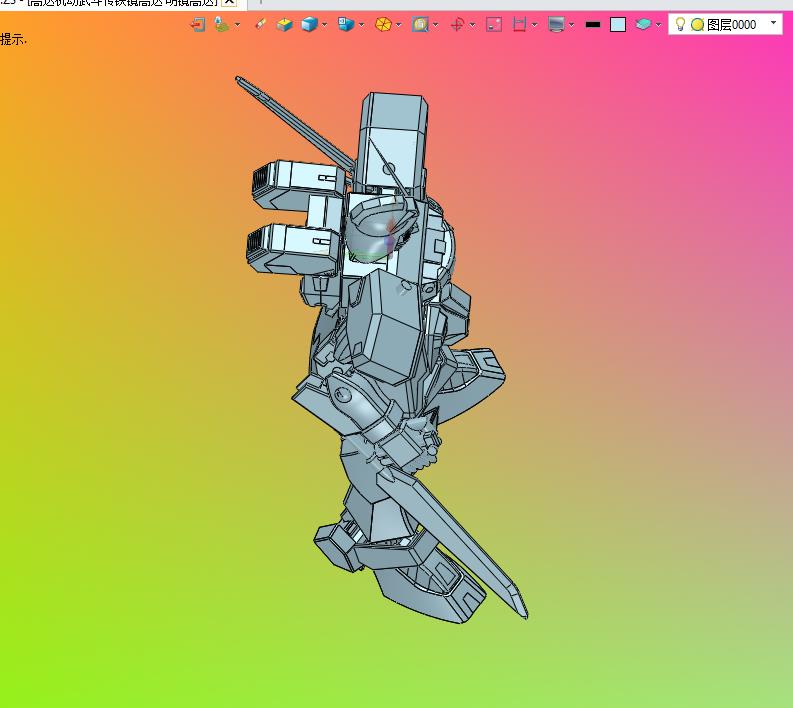Click the yellow circle layer color icon

697,24
